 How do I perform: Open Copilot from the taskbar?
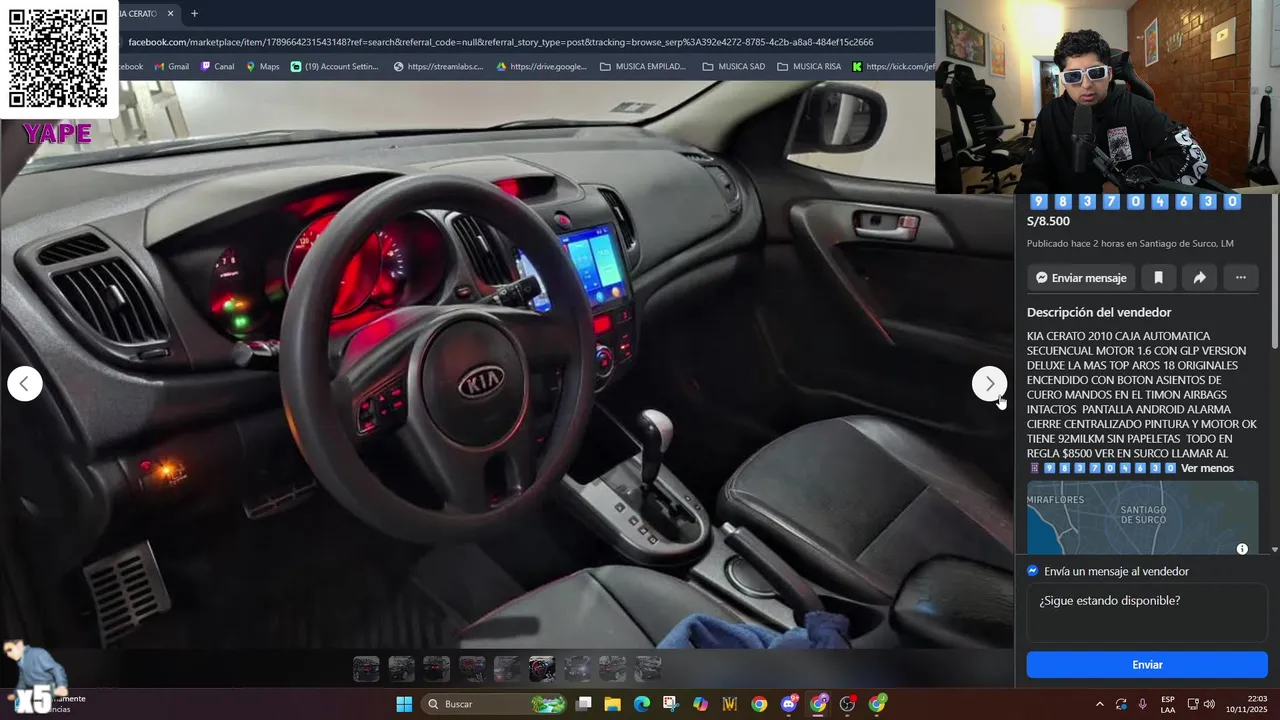pos(700,704)
